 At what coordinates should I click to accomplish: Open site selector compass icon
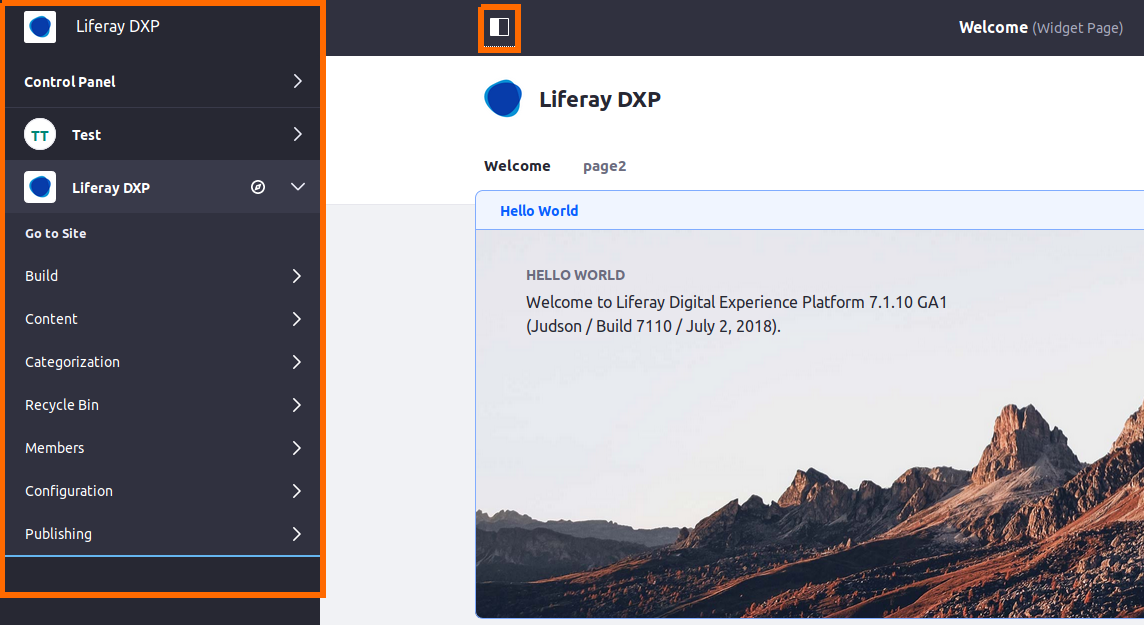pyautogui.click(x=258, y=187)
